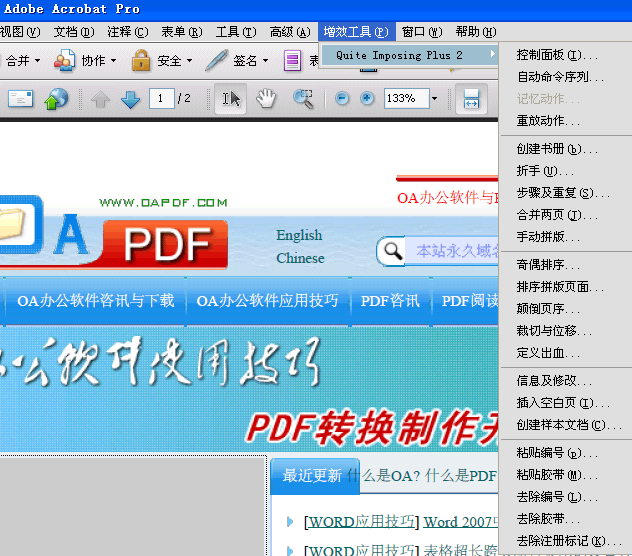Choose 去除注册标记(K)... menu entry
The height and width of the screenshot is (556, 632).
(566, 541)
